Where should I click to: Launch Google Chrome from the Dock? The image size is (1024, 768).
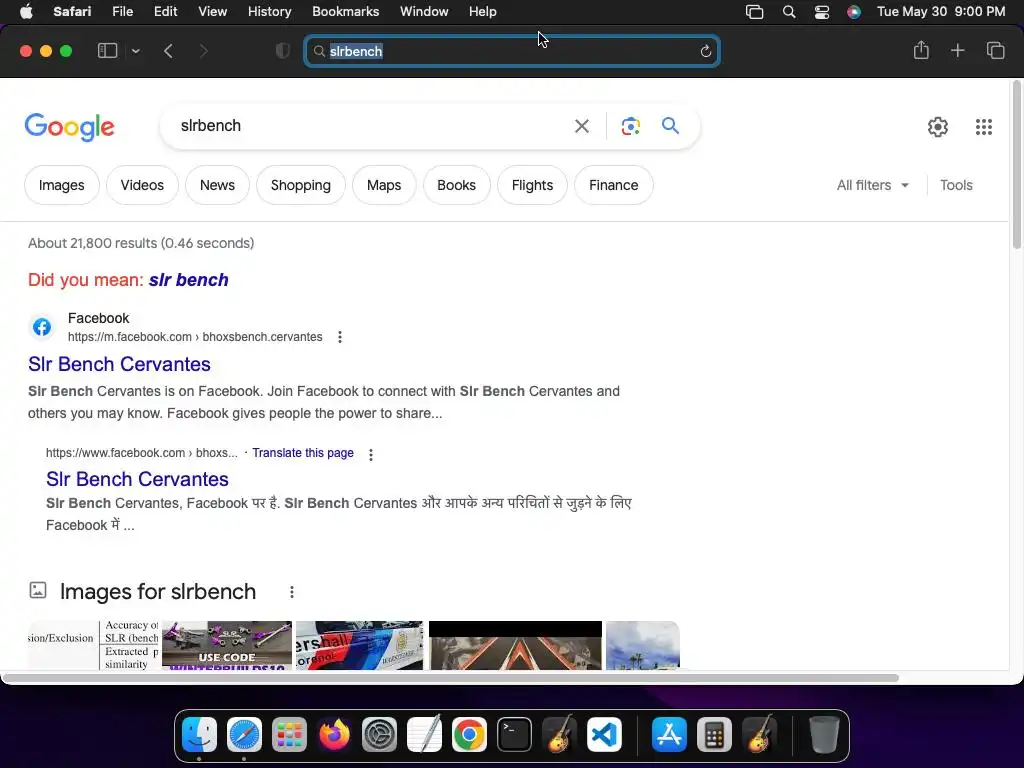click(x=469, y=734)
